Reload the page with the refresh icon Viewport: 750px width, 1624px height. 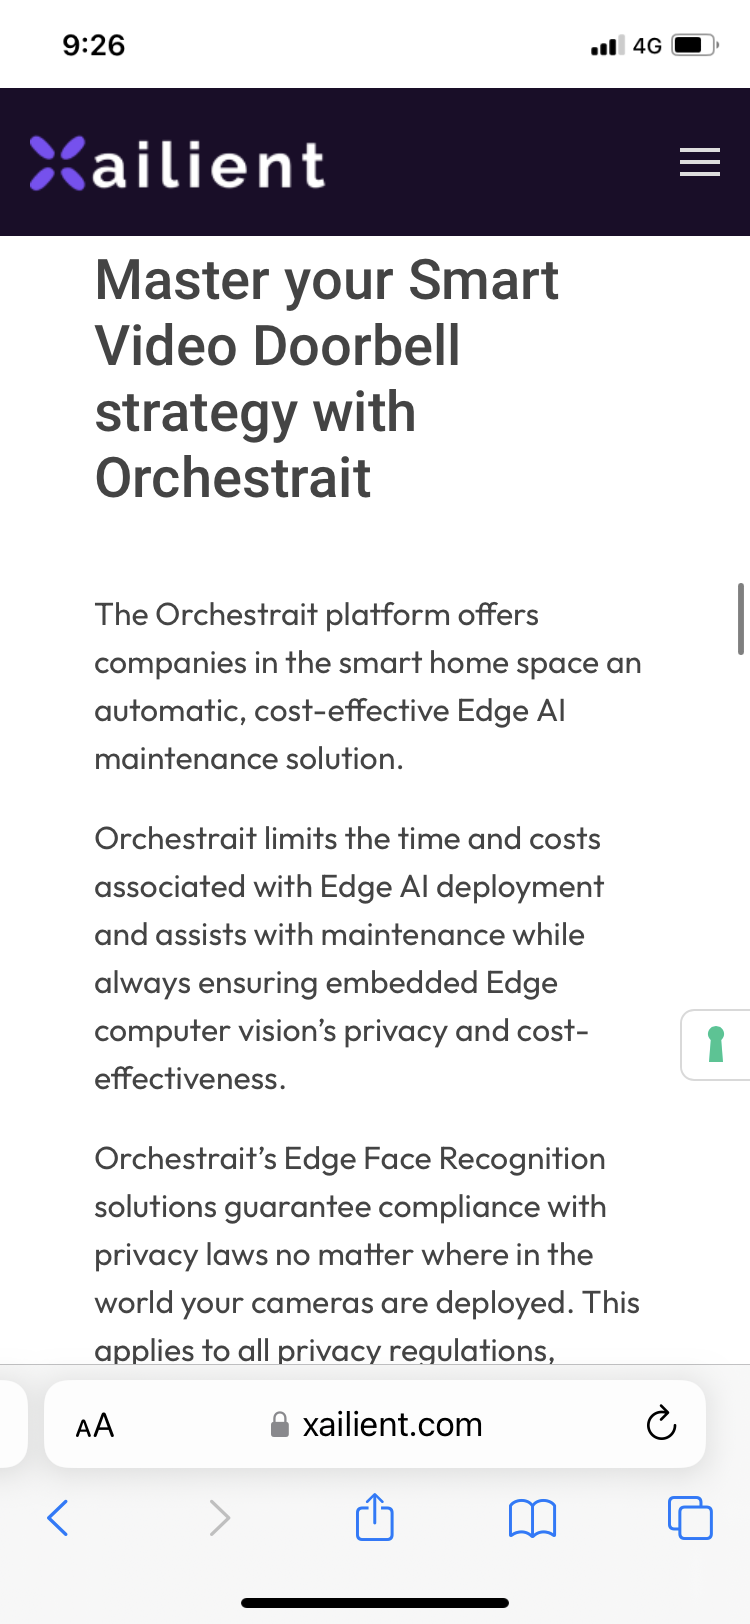[661, 1424]
